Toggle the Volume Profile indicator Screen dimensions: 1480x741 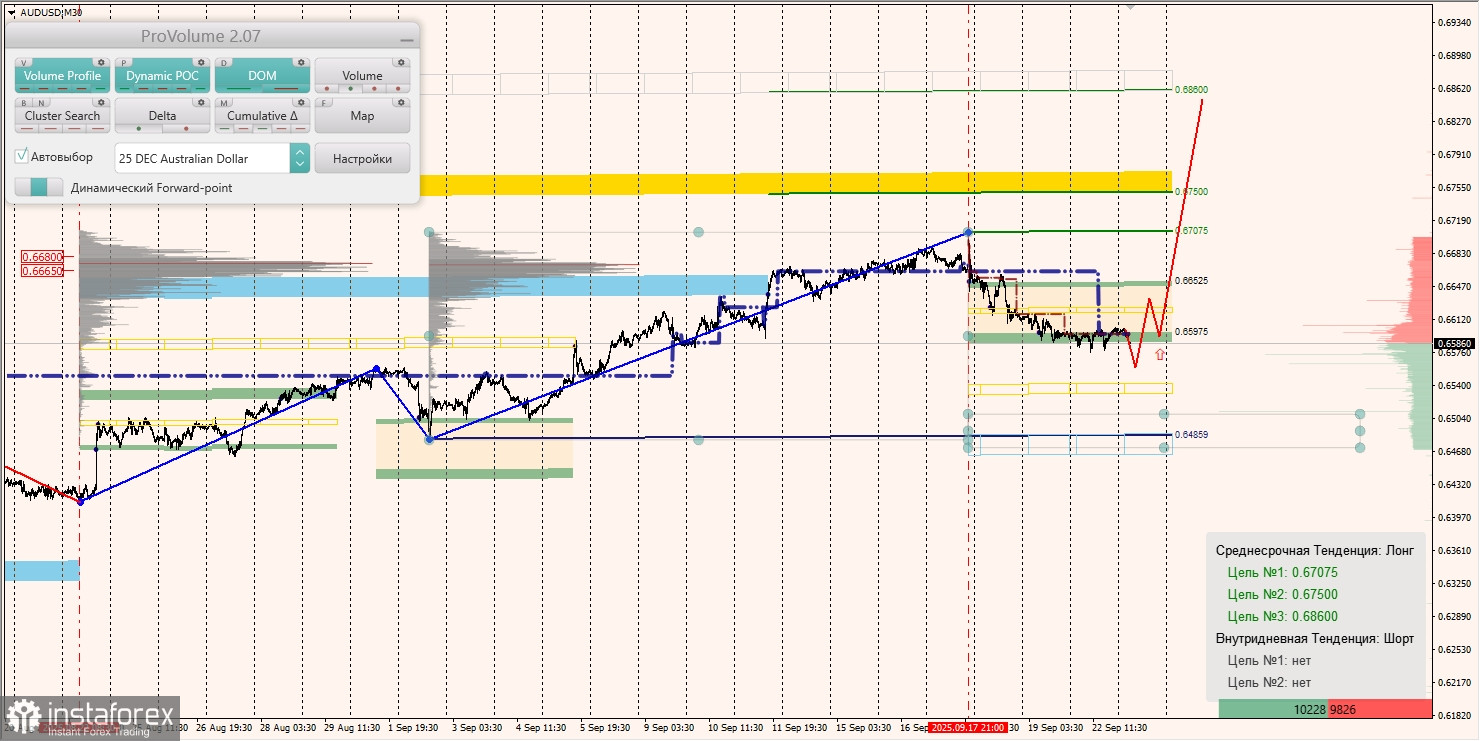(x=62, y=76)
